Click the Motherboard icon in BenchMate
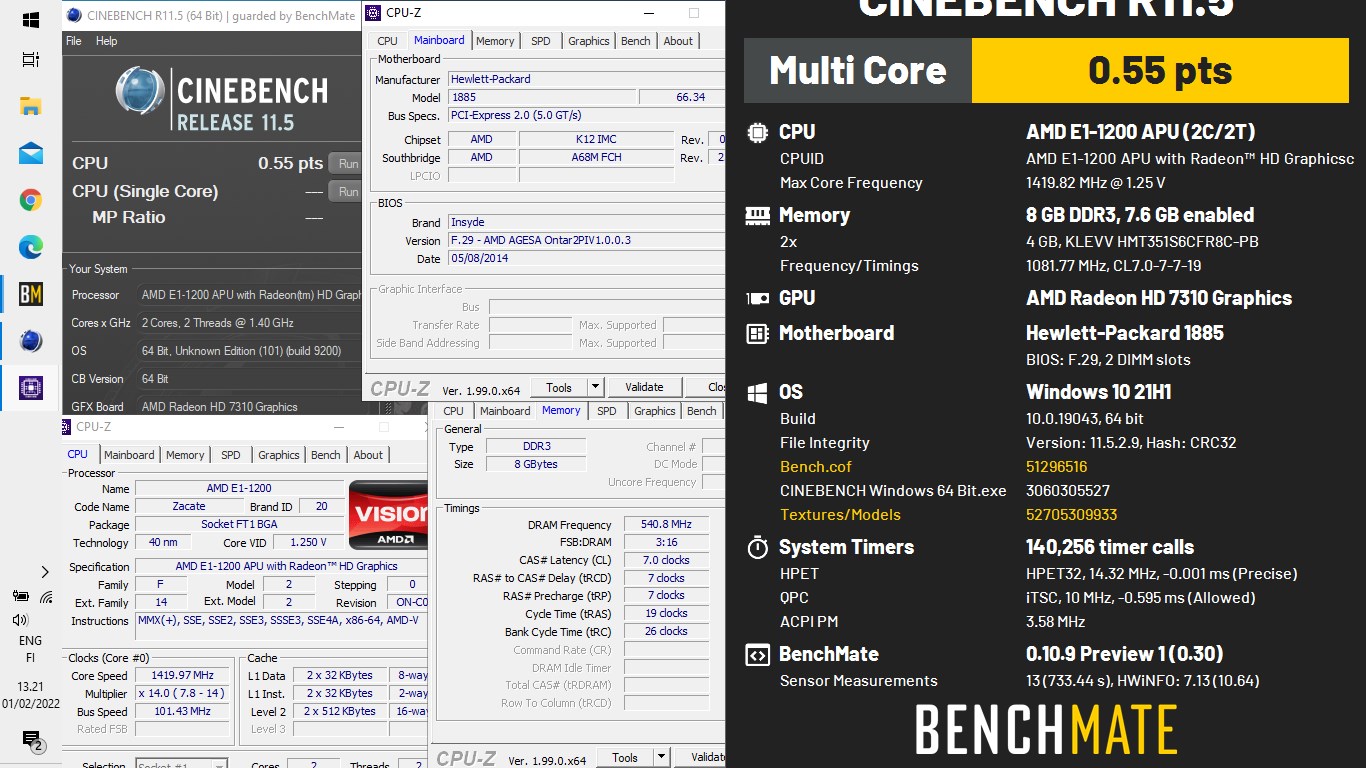The height and width of the screenshot is (768, 1366). 758,333
